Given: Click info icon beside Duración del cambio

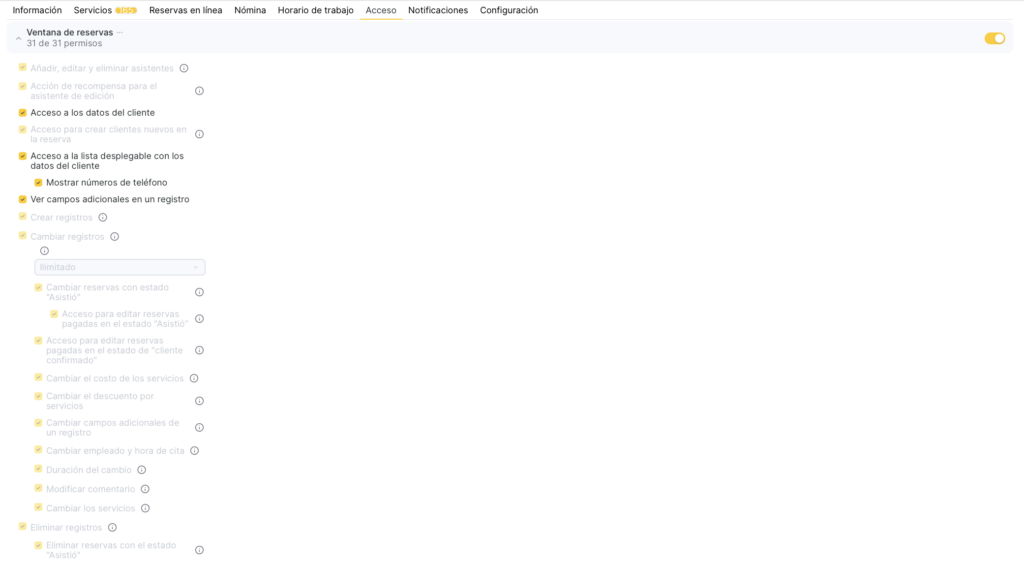Looking at the screenshot, I should point(141,470).
